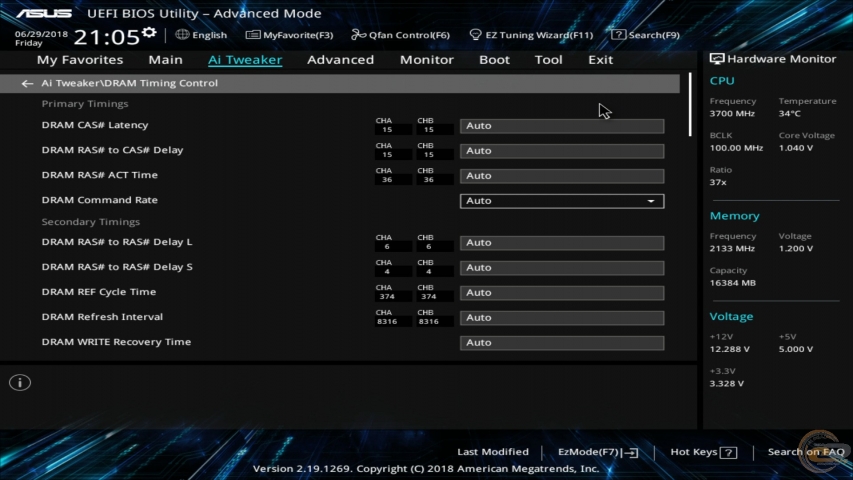Viewport: 853px width, 480px height.
Task: Click Last Modified button
Action: [x=493, y=452]
